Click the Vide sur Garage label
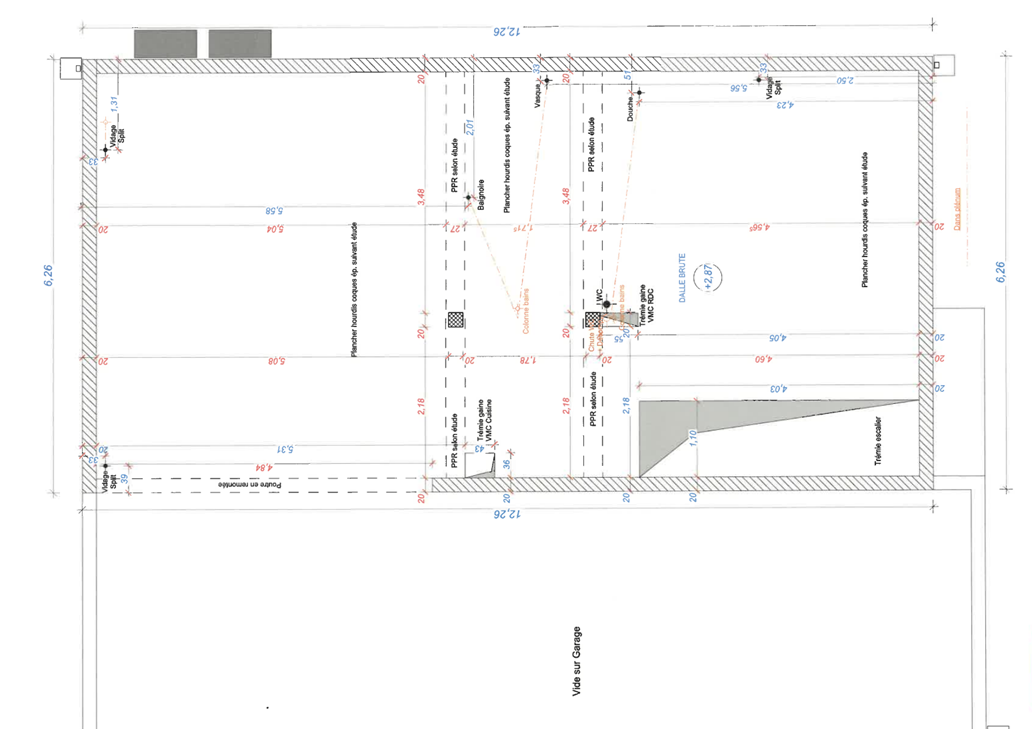1032x729 pixels. [577, 663]
